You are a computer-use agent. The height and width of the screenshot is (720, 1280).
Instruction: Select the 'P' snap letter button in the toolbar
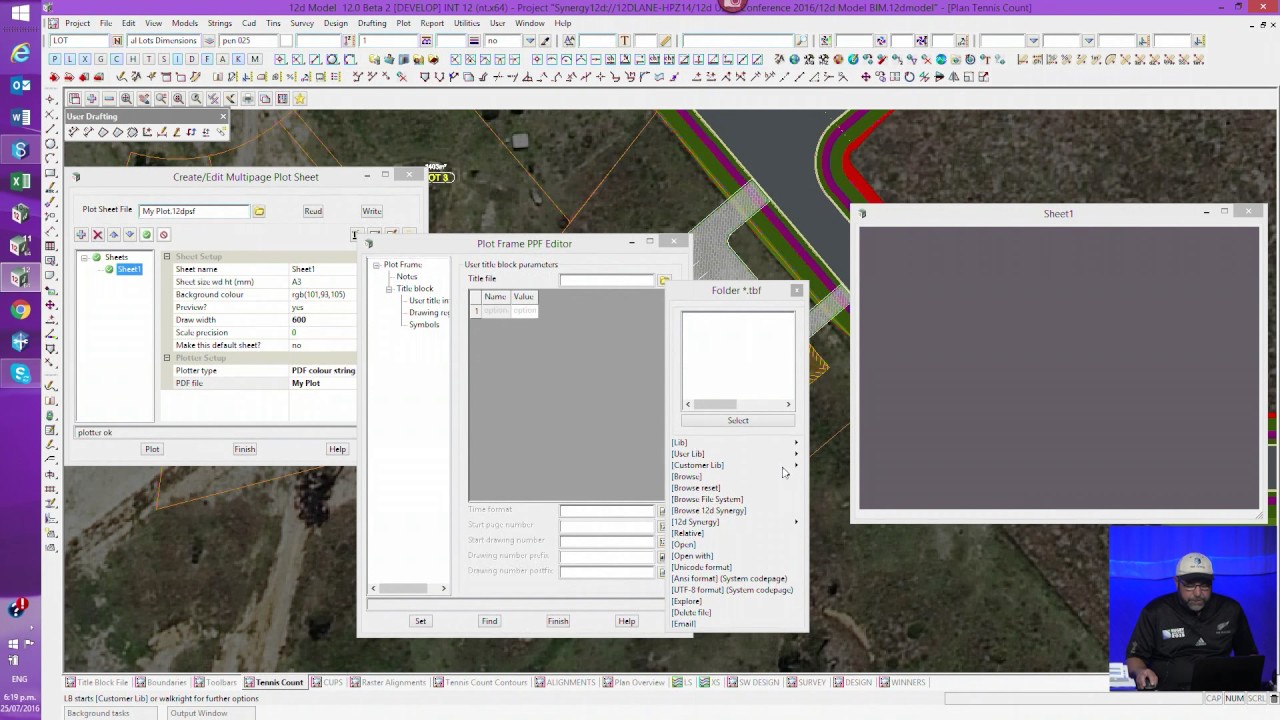[55, 60]
